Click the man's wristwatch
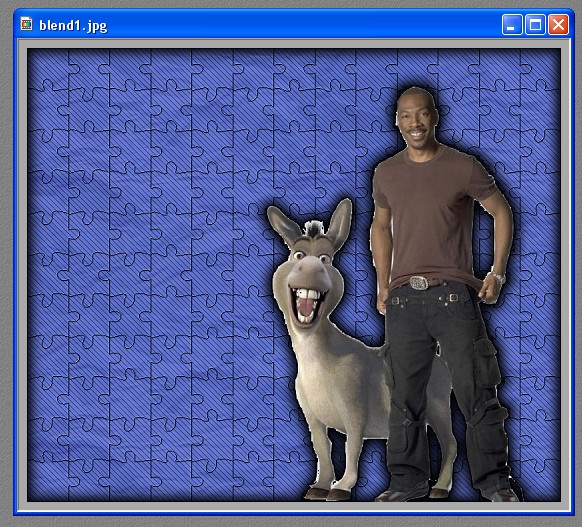 (x=498, y=276)
